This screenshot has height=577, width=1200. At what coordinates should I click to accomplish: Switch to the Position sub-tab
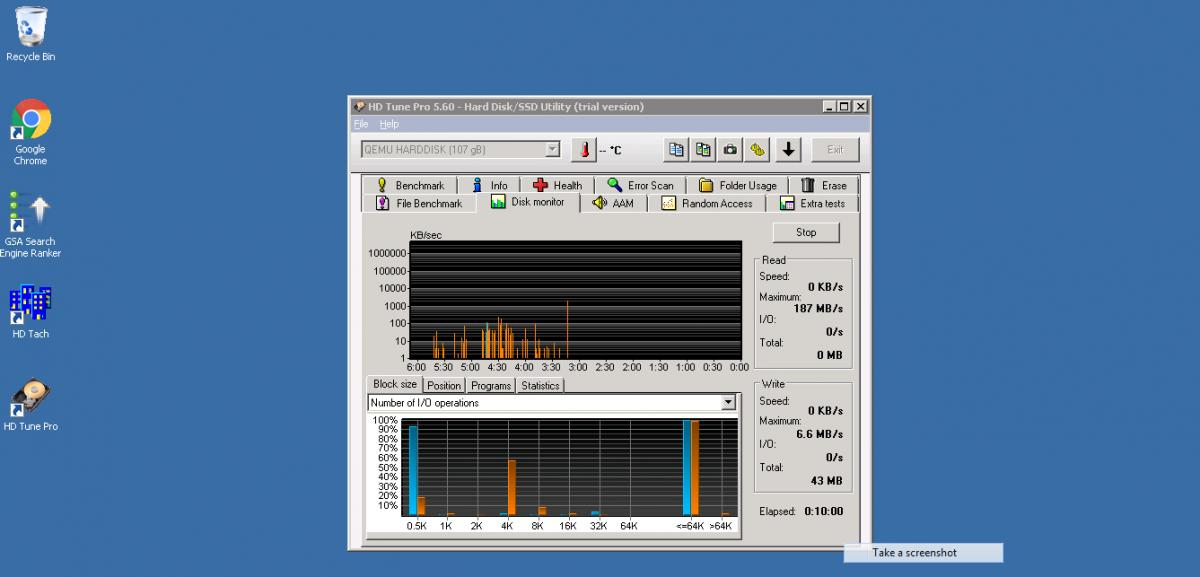tap(444, 385)
